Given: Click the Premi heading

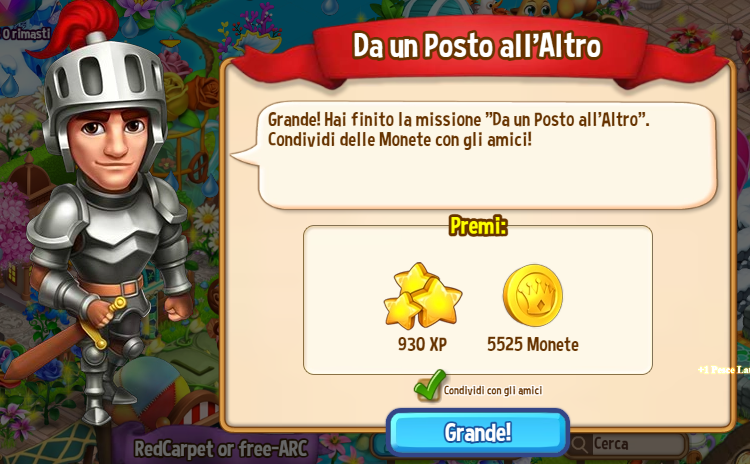Looking at the screenshot, I should point(478,226).
